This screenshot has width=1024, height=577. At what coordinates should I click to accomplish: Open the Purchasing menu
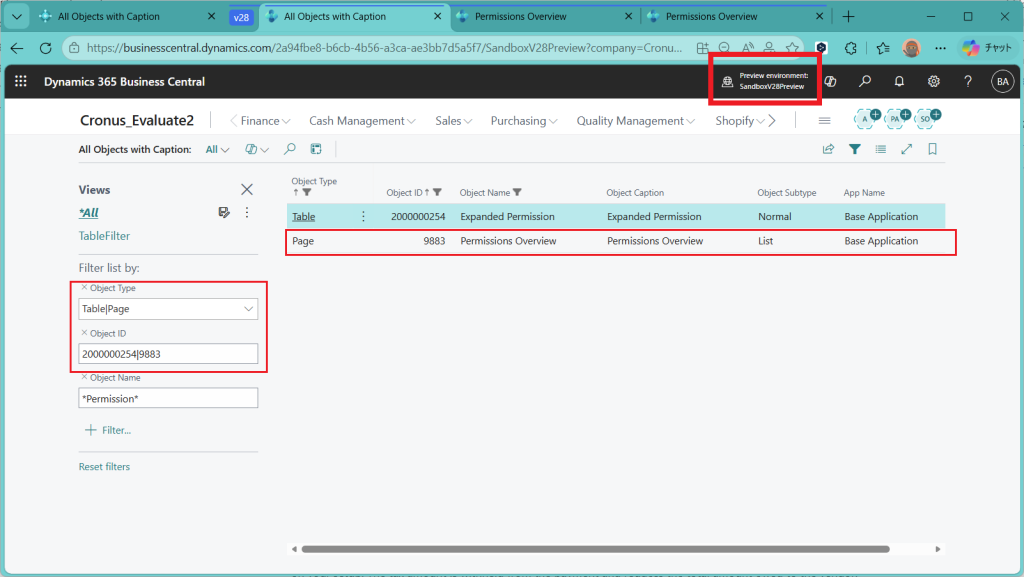tap(524, 121)
